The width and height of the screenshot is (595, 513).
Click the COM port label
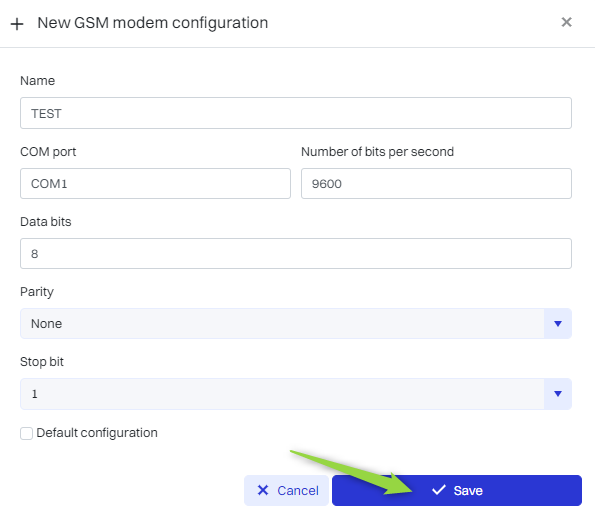(x=48, y=152)
